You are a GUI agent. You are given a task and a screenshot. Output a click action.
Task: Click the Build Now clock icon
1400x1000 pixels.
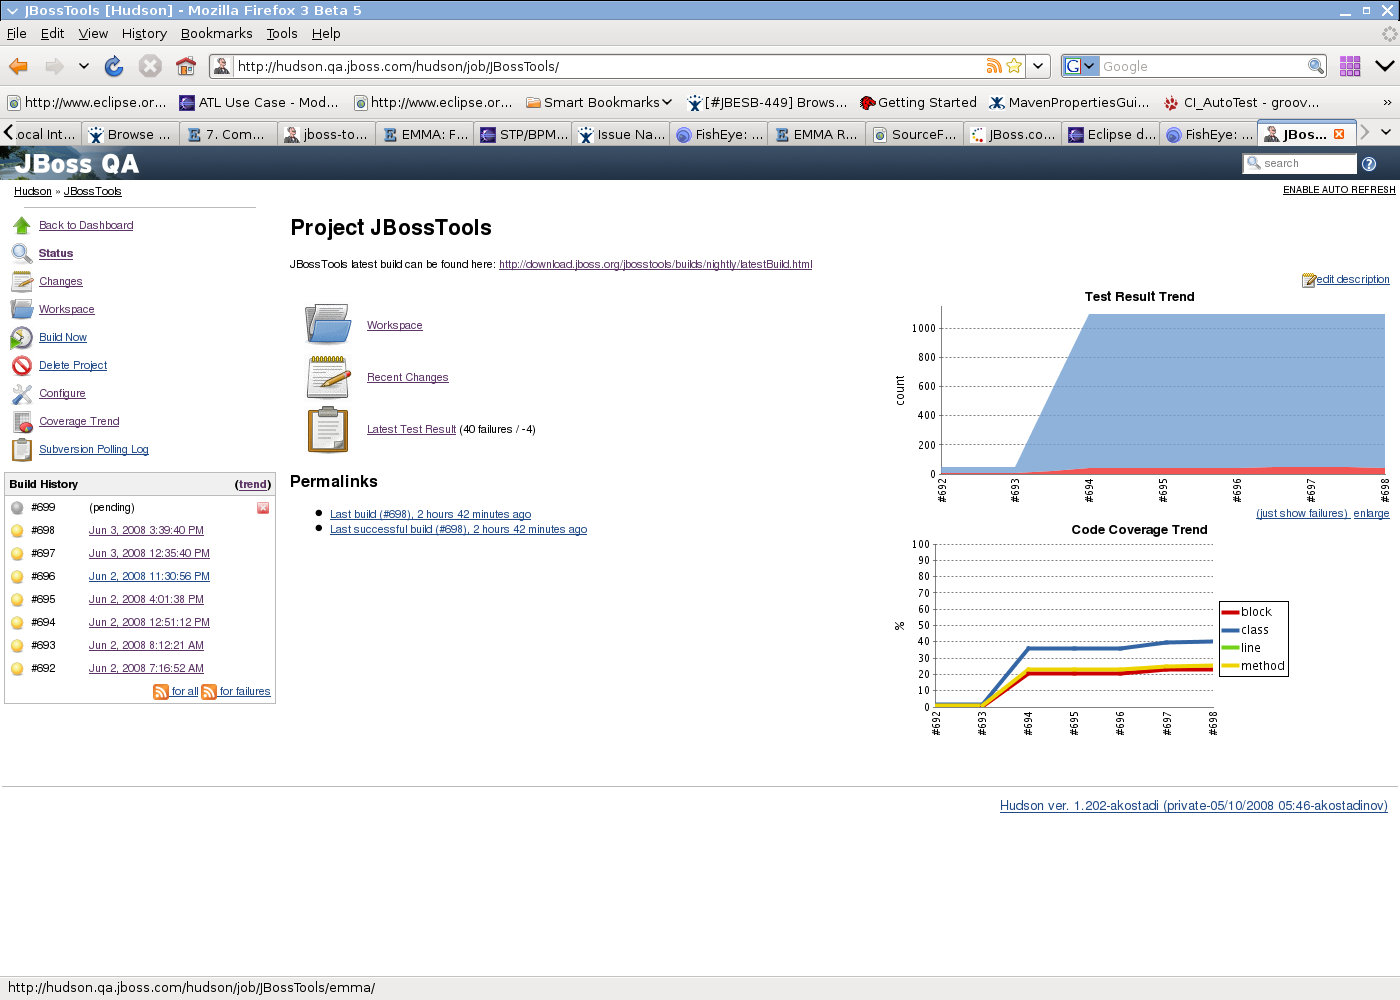(x=22, y=337)
